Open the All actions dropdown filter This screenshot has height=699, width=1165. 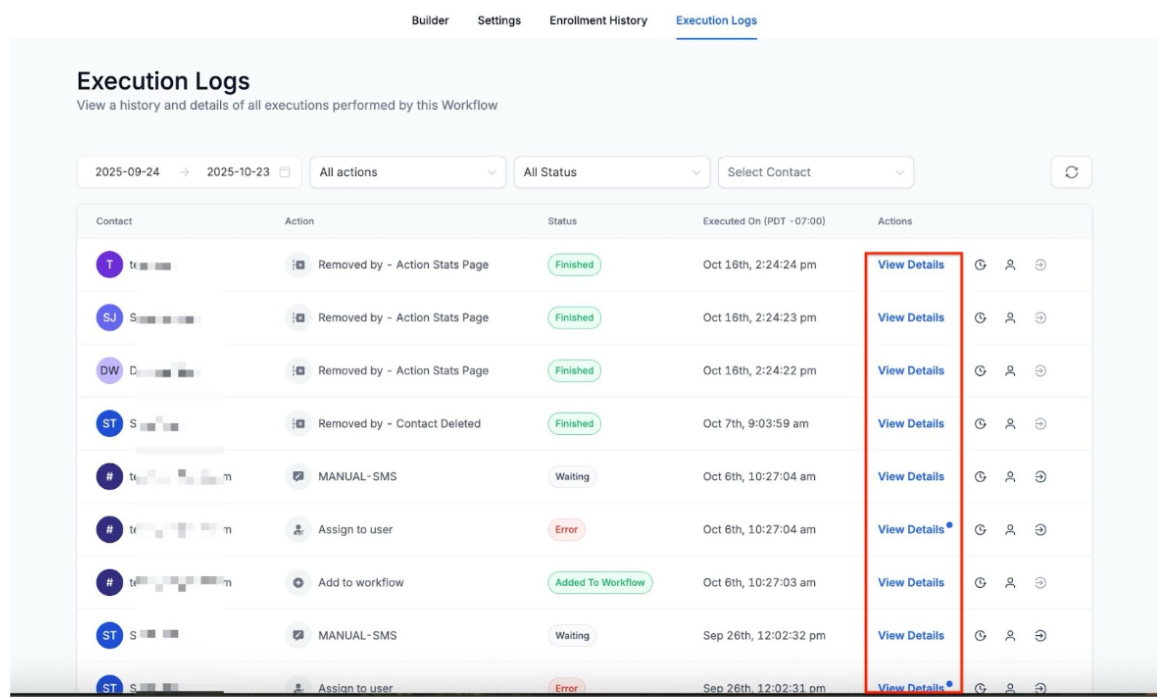(x=407, y=172)
